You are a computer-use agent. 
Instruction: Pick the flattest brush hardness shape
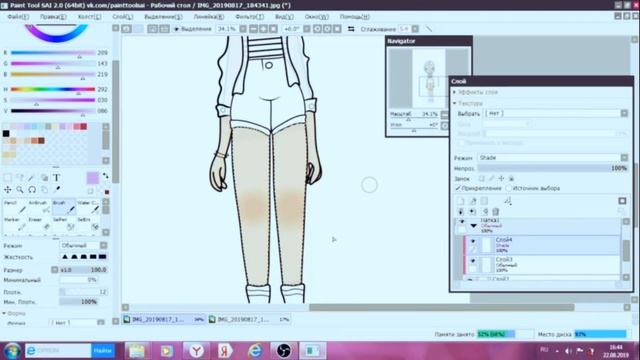point(102,257)
